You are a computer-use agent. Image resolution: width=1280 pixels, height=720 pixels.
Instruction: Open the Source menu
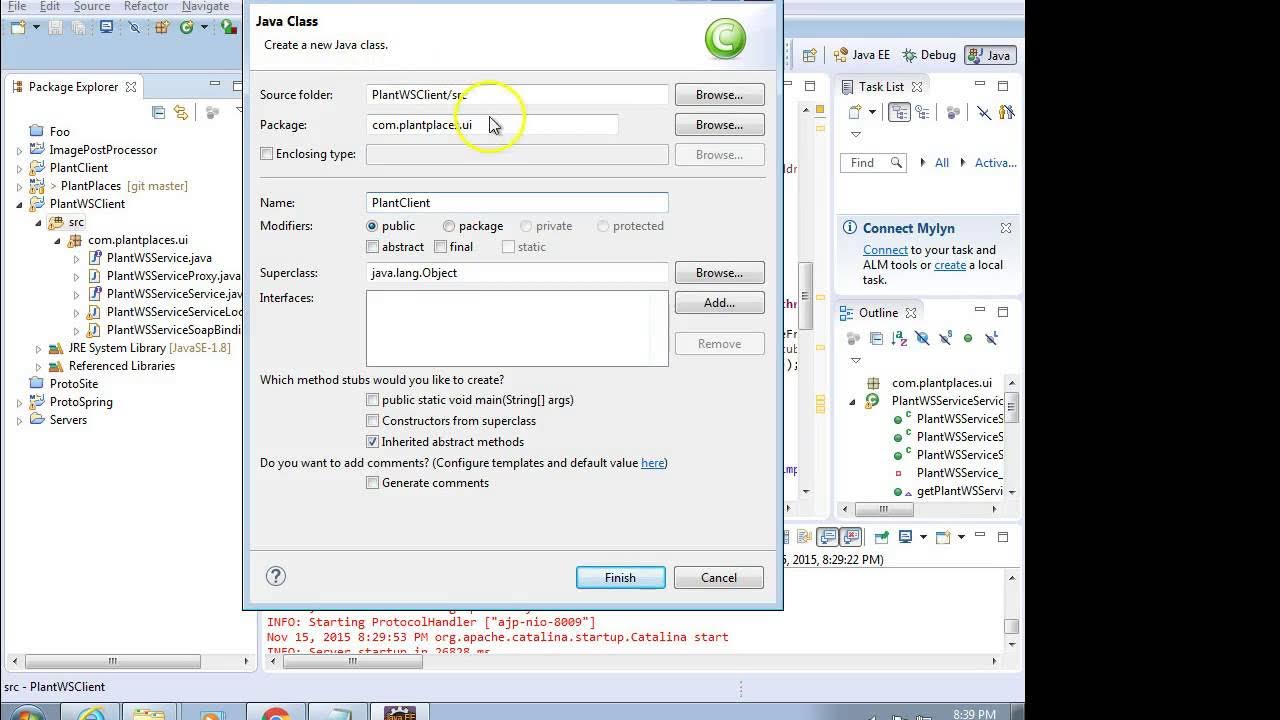coord(91,6)
